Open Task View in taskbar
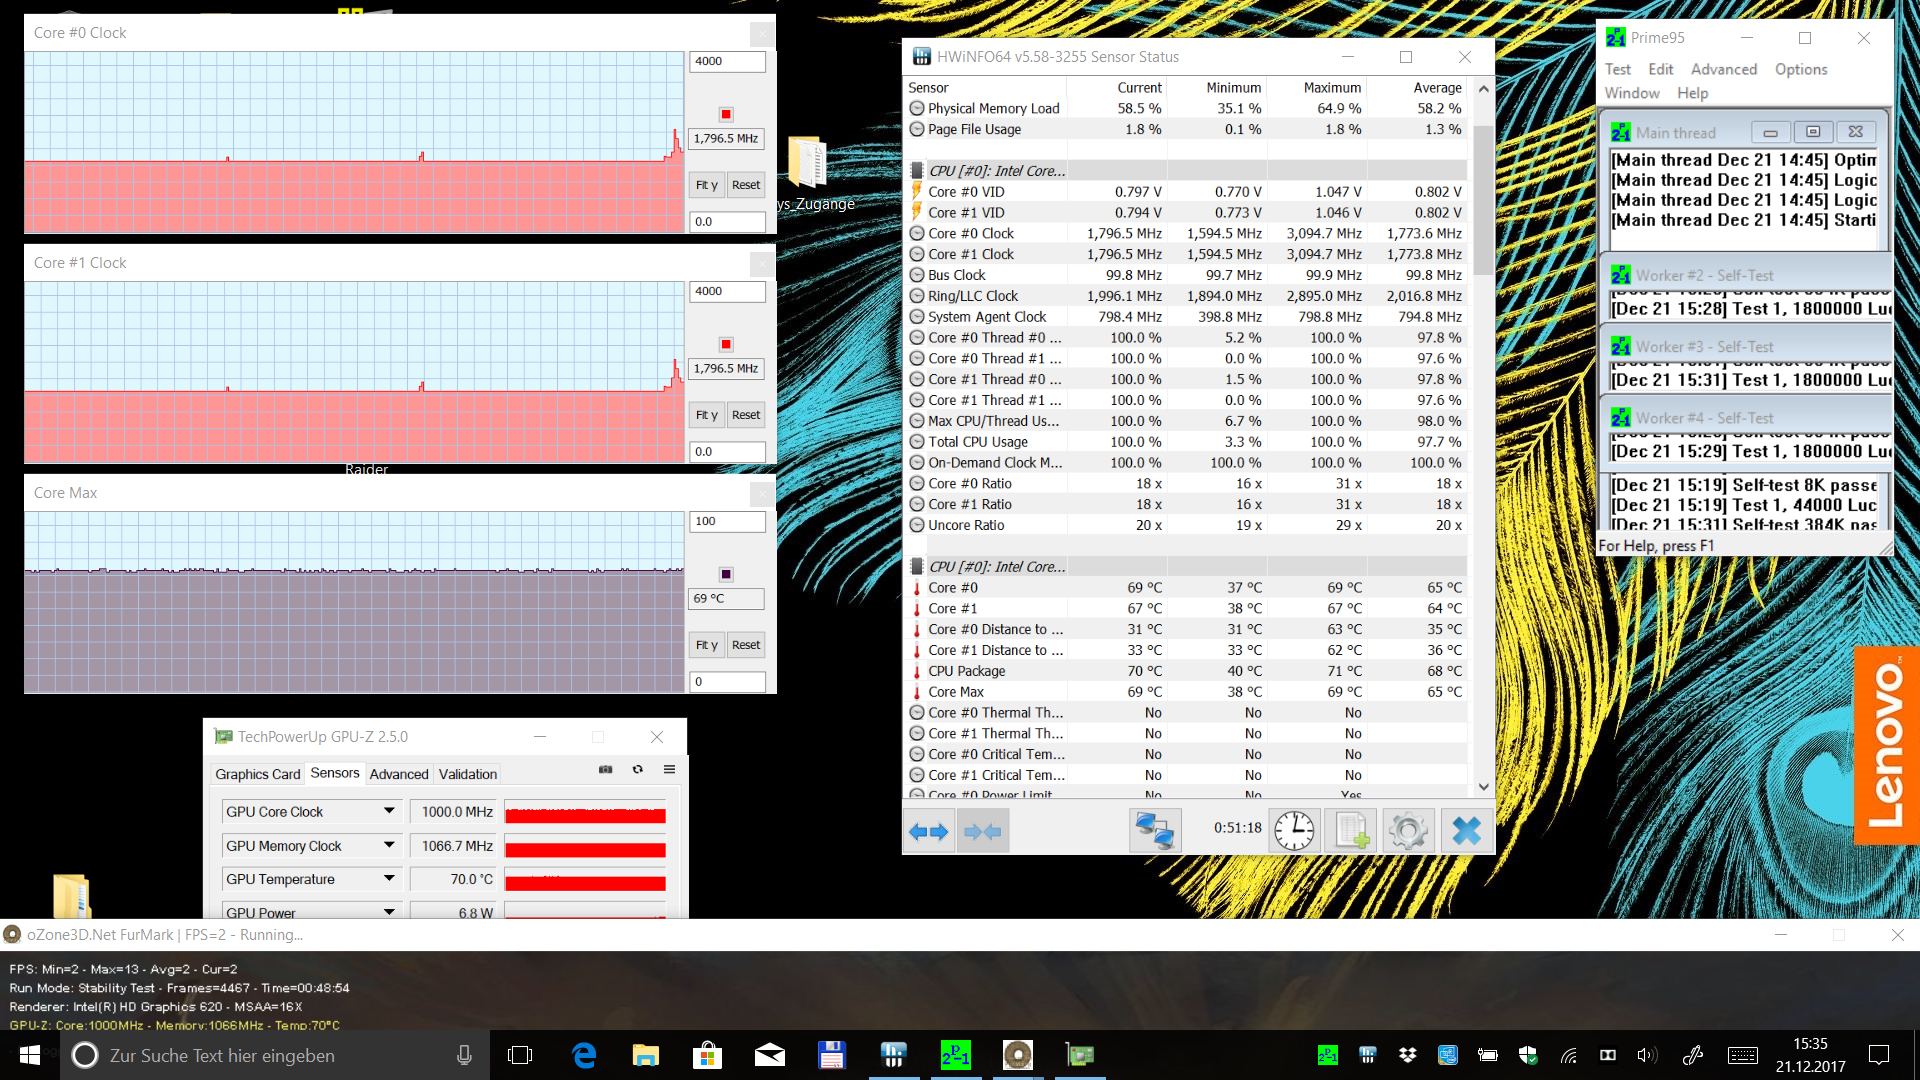This screenshot has width=1920, height=1080. click(x=520, y=1055)
